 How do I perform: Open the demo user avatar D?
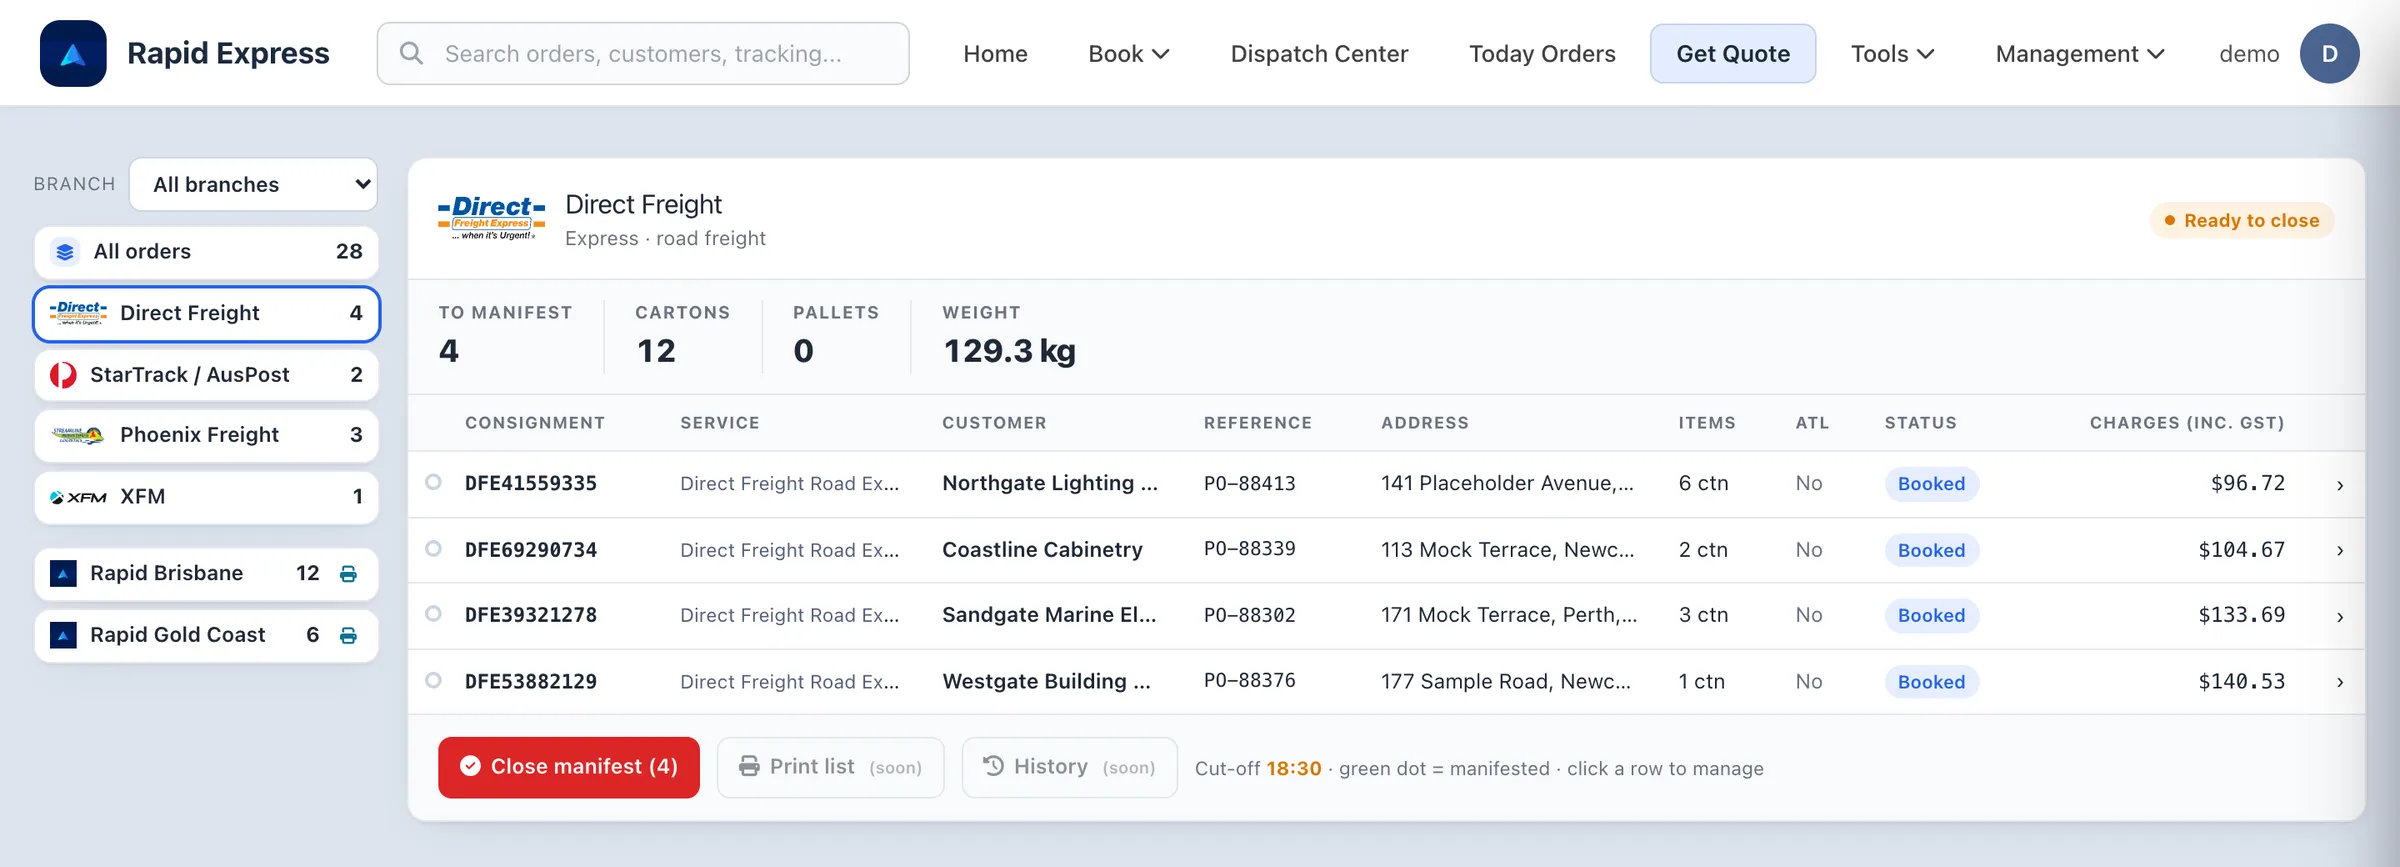pos(2329,53)
